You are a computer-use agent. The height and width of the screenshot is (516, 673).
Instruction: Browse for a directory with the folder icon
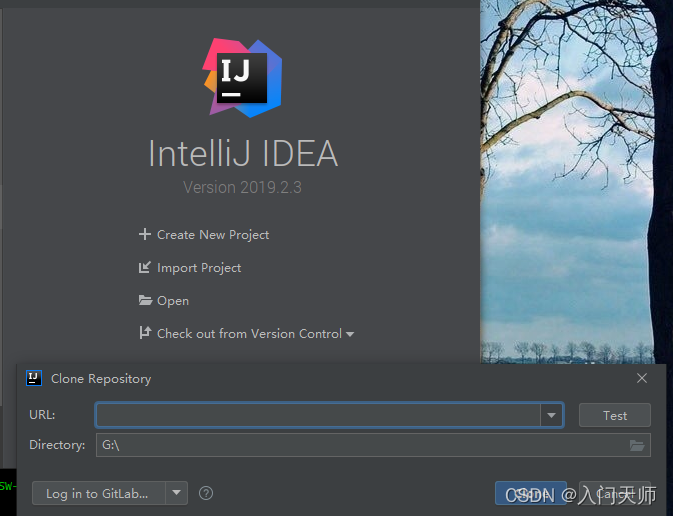click(x=637, y=445)
